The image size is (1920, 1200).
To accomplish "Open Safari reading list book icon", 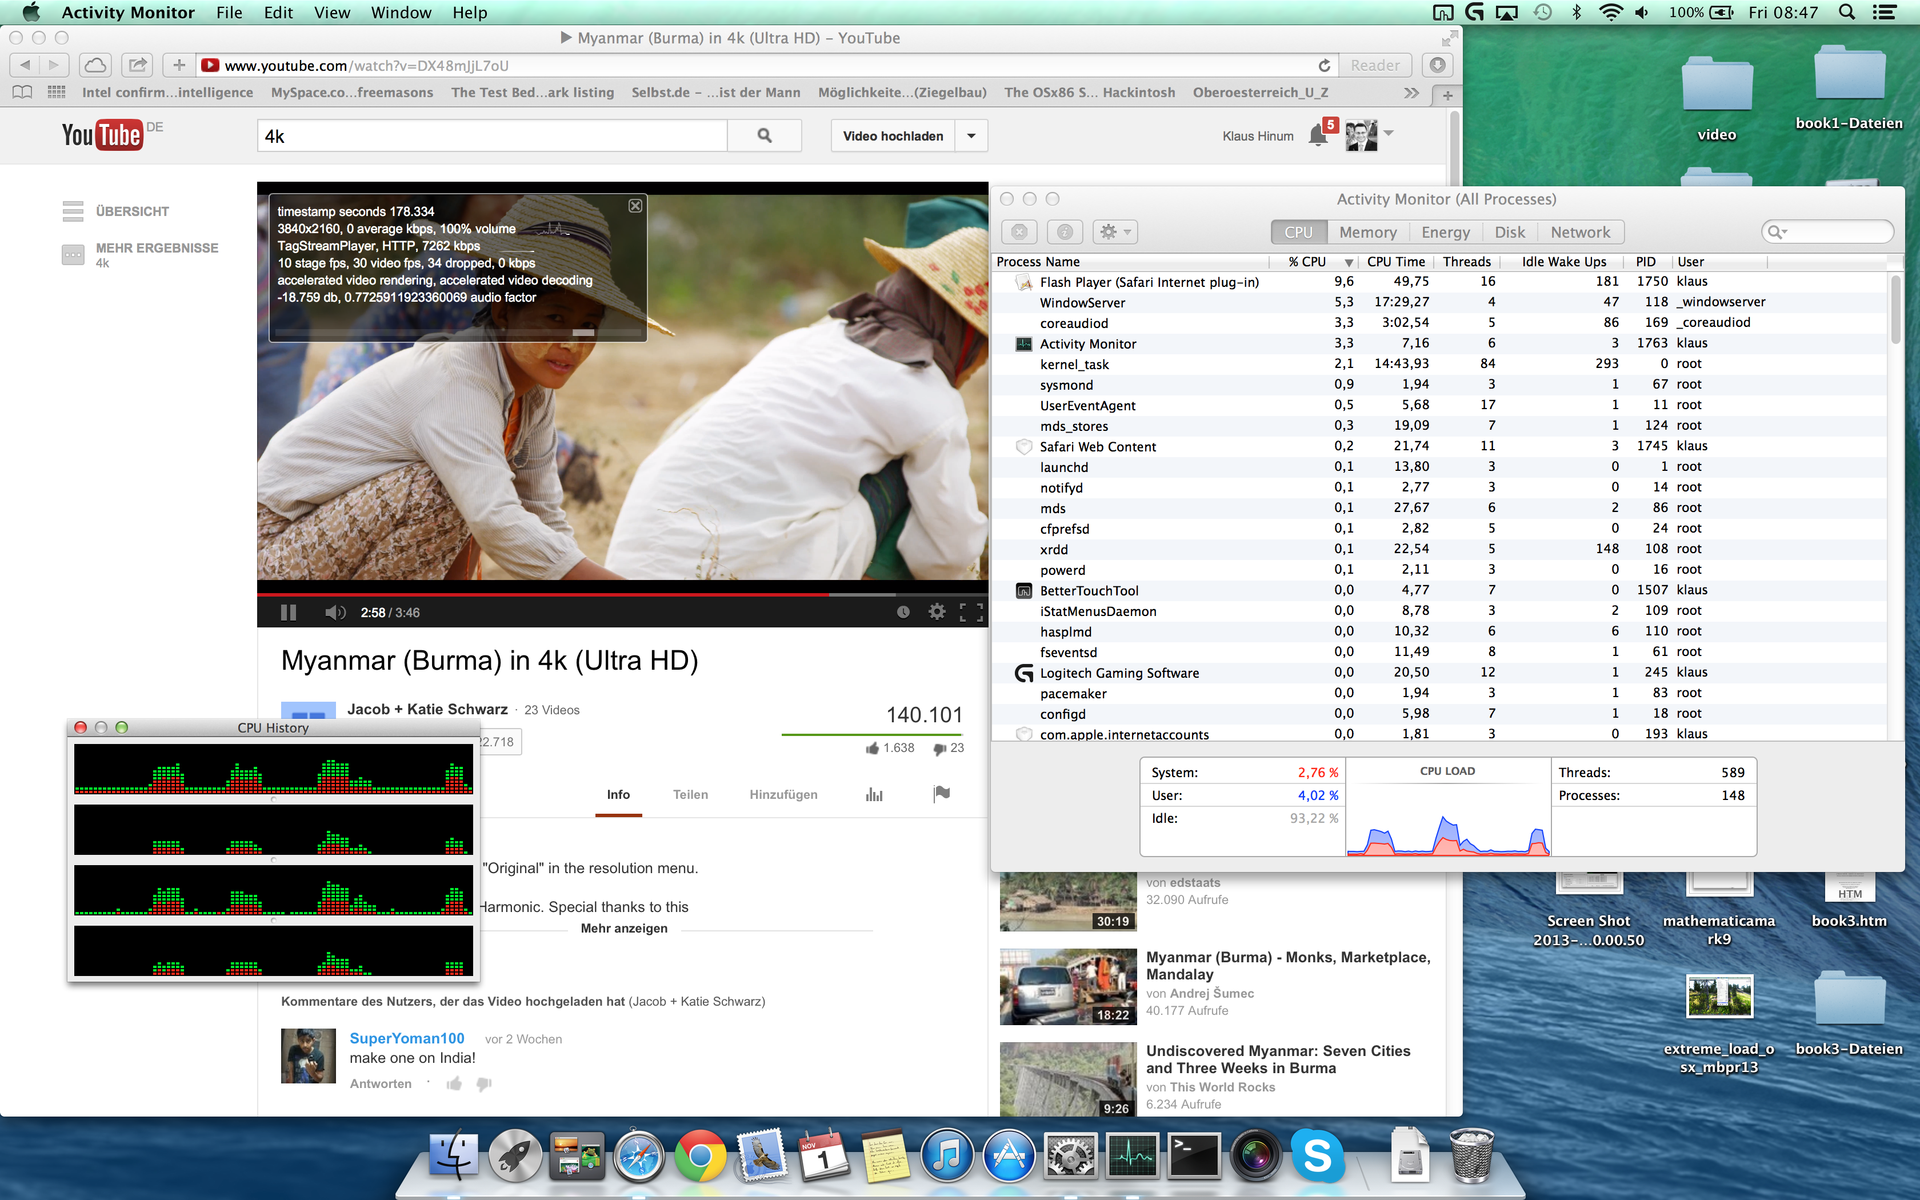I will point(22,92).
